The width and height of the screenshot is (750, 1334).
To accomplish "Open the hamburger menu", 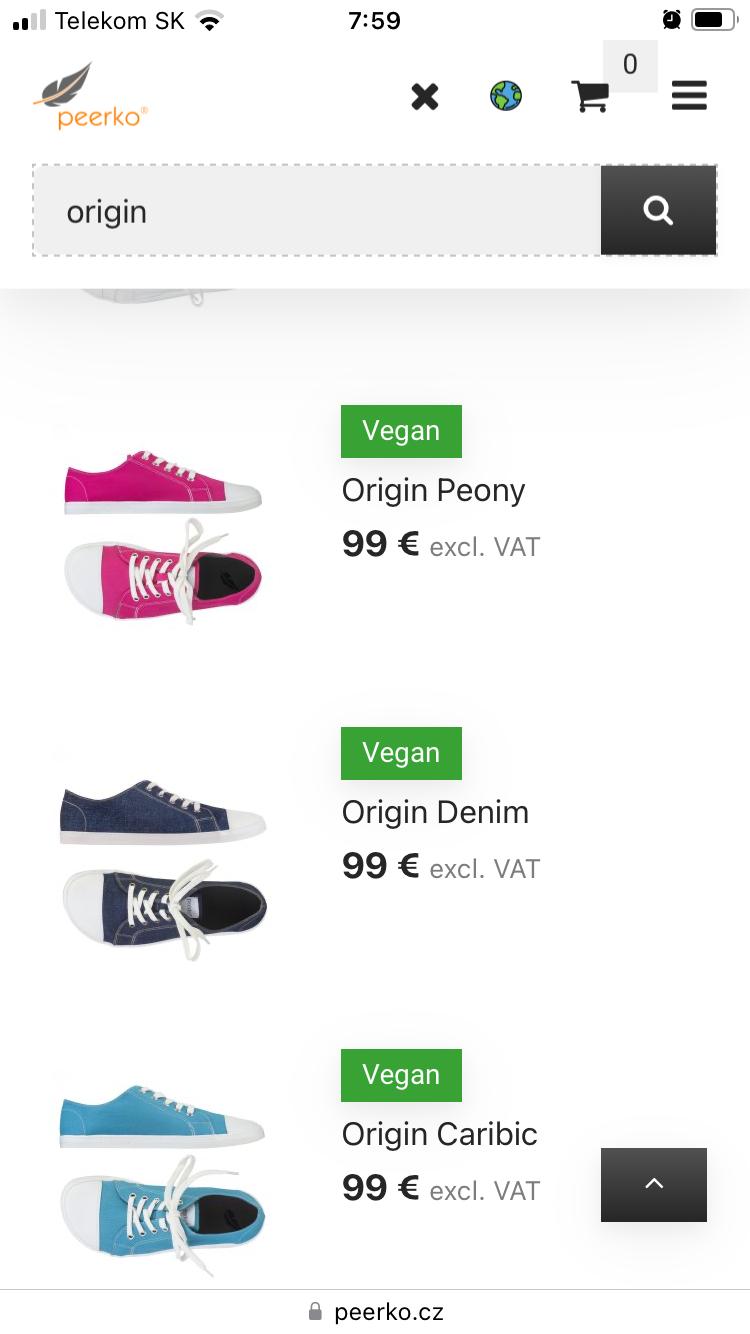I will tap(689, 96).
